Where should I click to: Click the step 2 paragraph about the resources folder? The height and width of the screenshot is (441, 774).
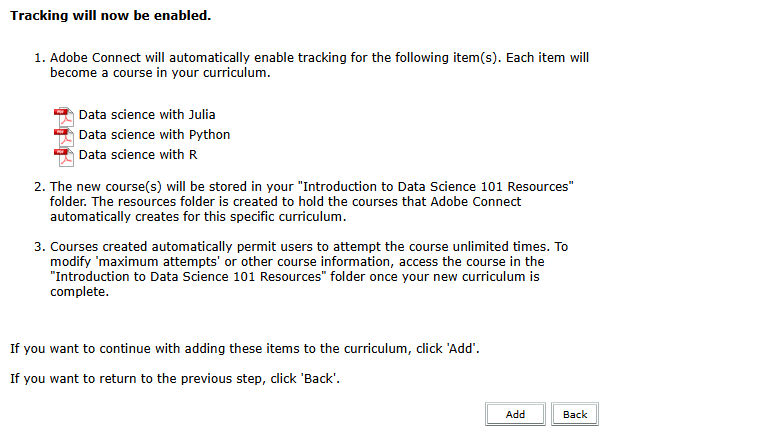(310, 202)
